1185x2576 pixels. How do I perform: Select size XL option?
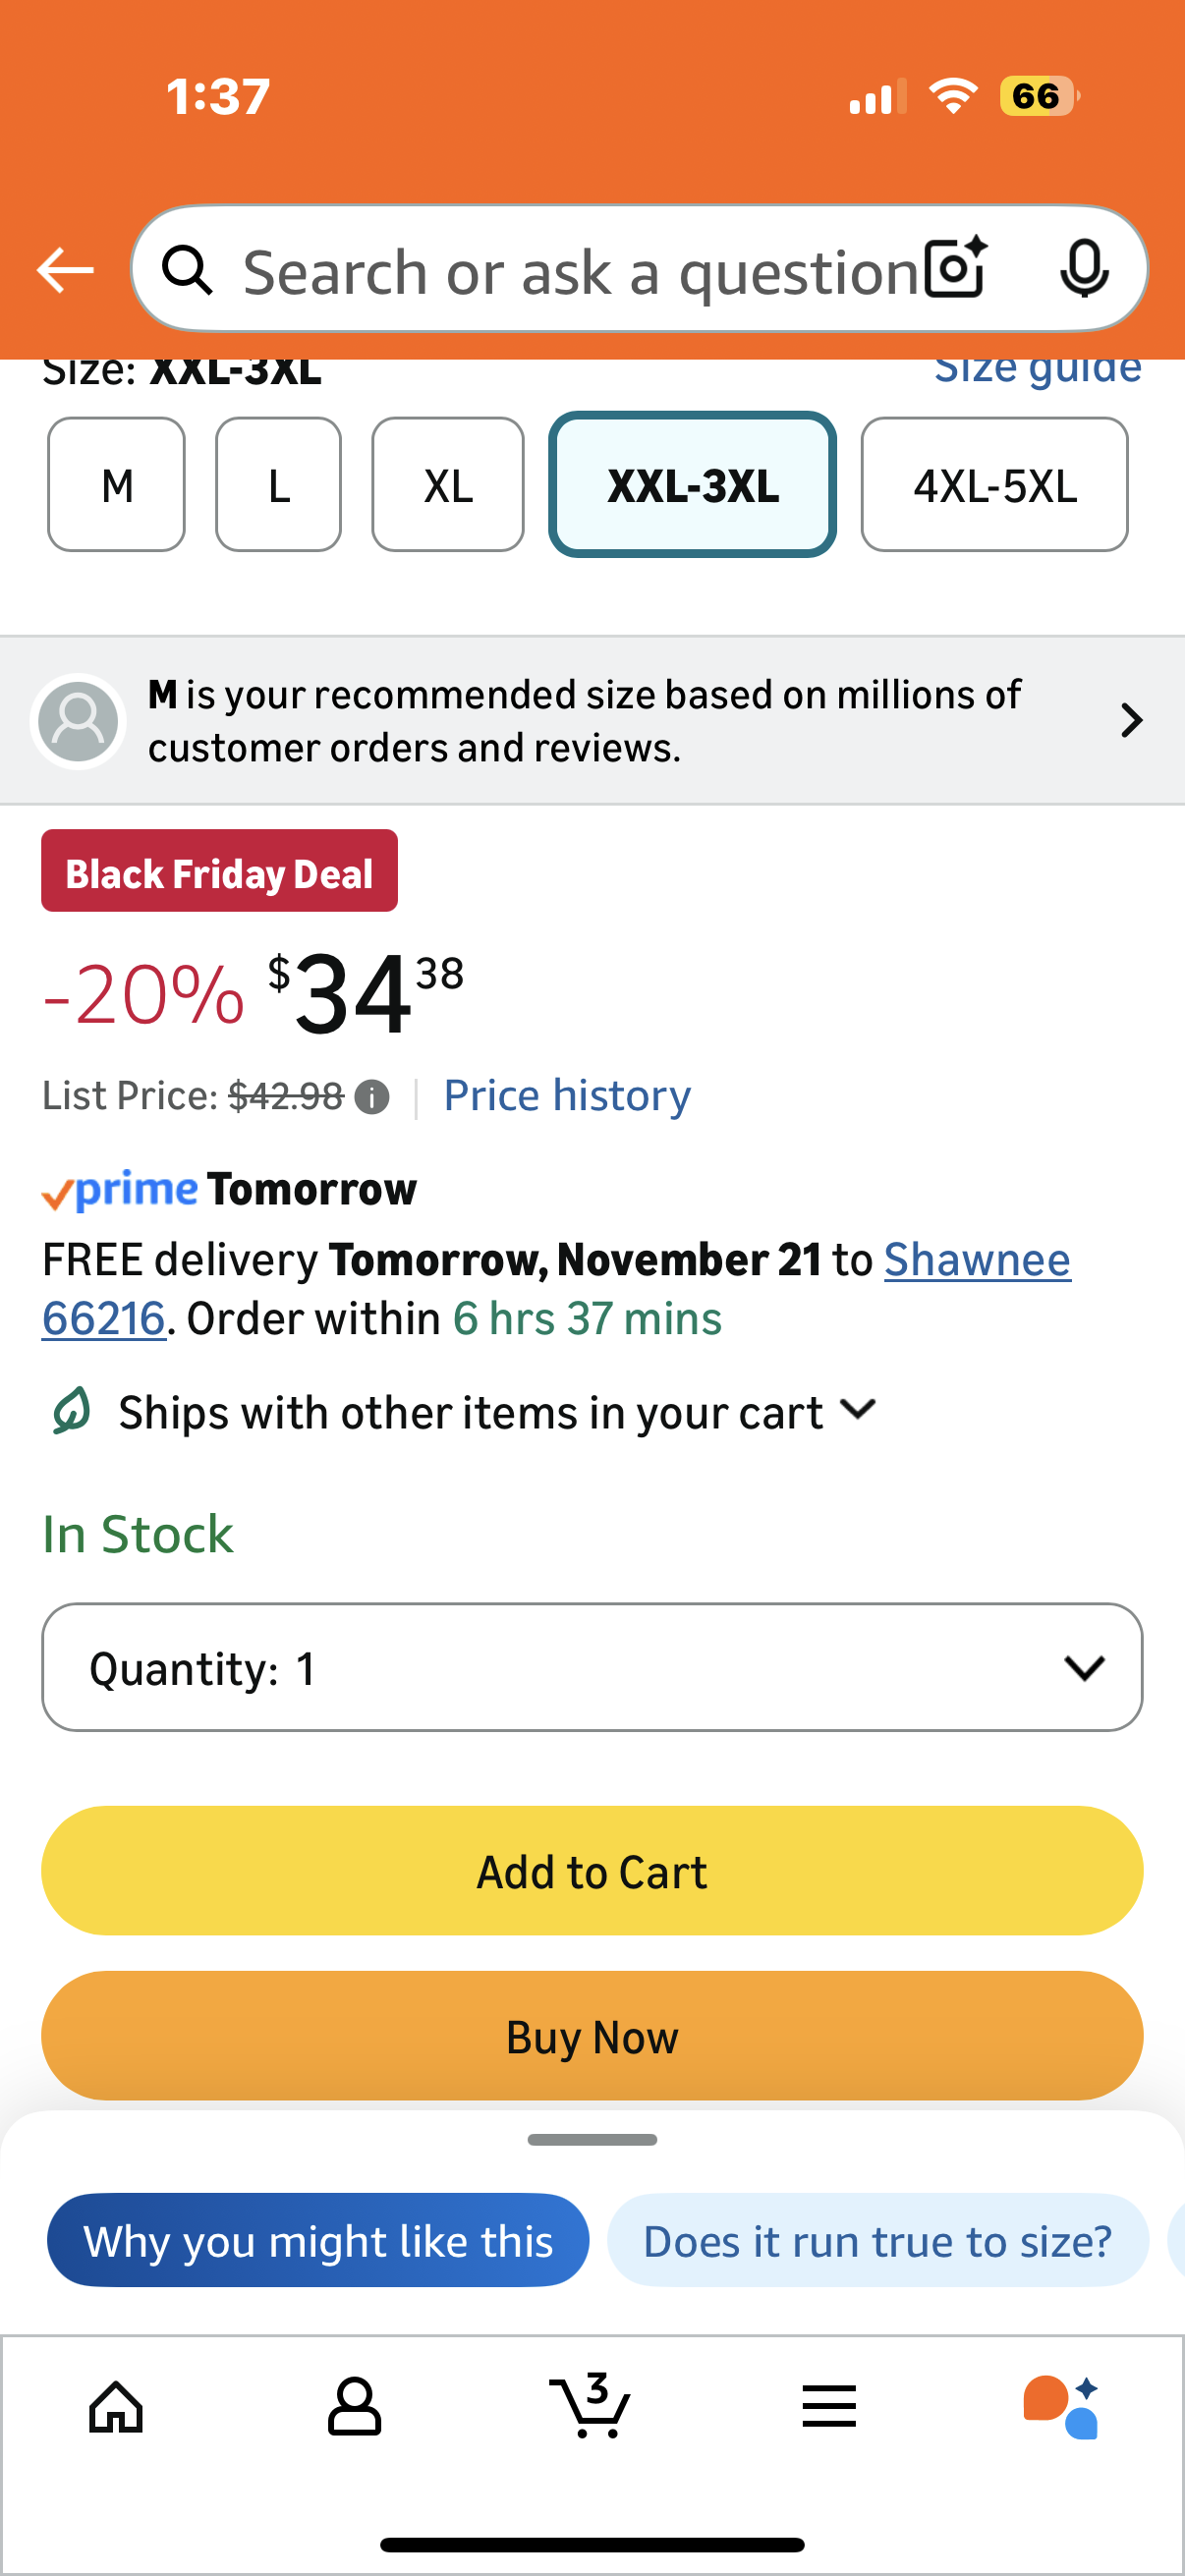[447, 485]
